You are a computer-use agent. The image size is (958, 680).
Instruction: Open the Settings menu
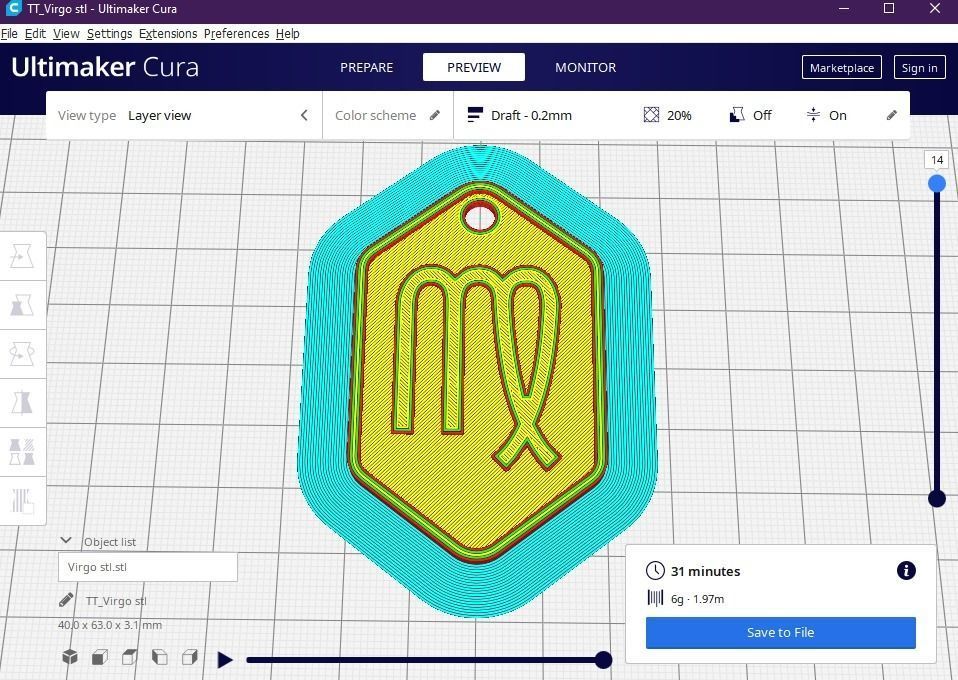pyautogui.click(x=109, y=34)
